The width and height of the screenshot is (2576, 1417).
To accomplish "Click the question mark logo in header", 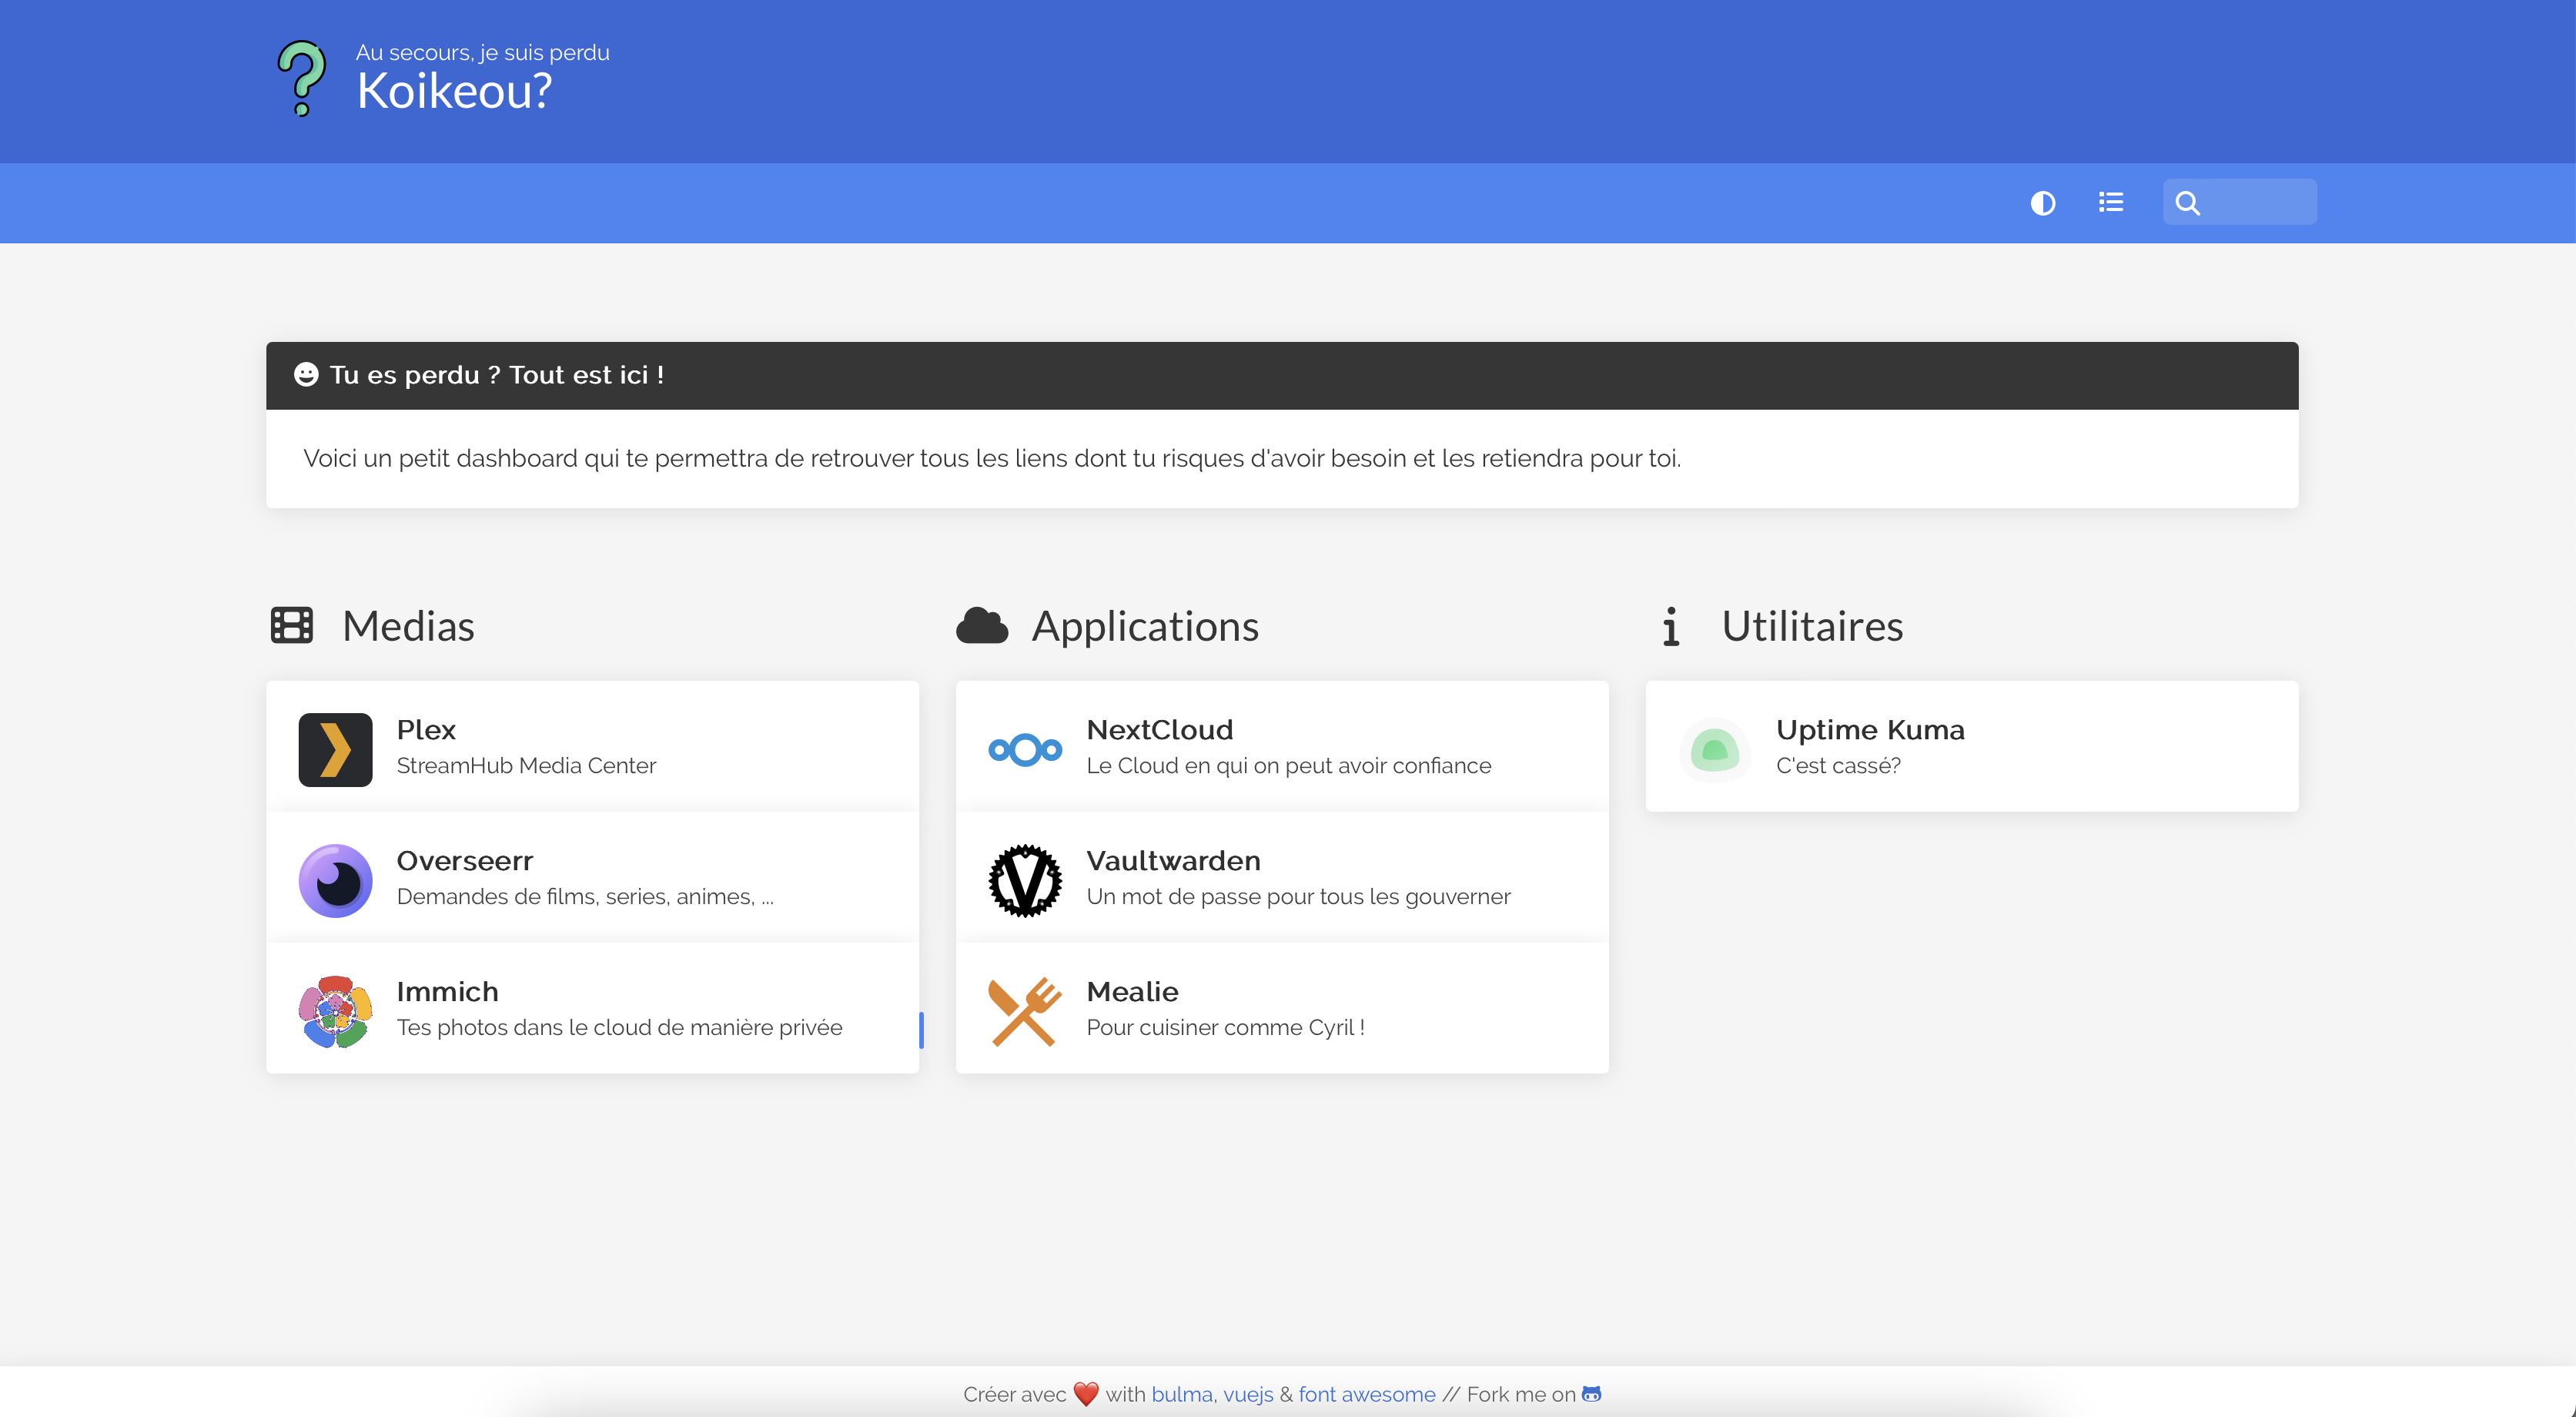I will (x=301, y=78).
